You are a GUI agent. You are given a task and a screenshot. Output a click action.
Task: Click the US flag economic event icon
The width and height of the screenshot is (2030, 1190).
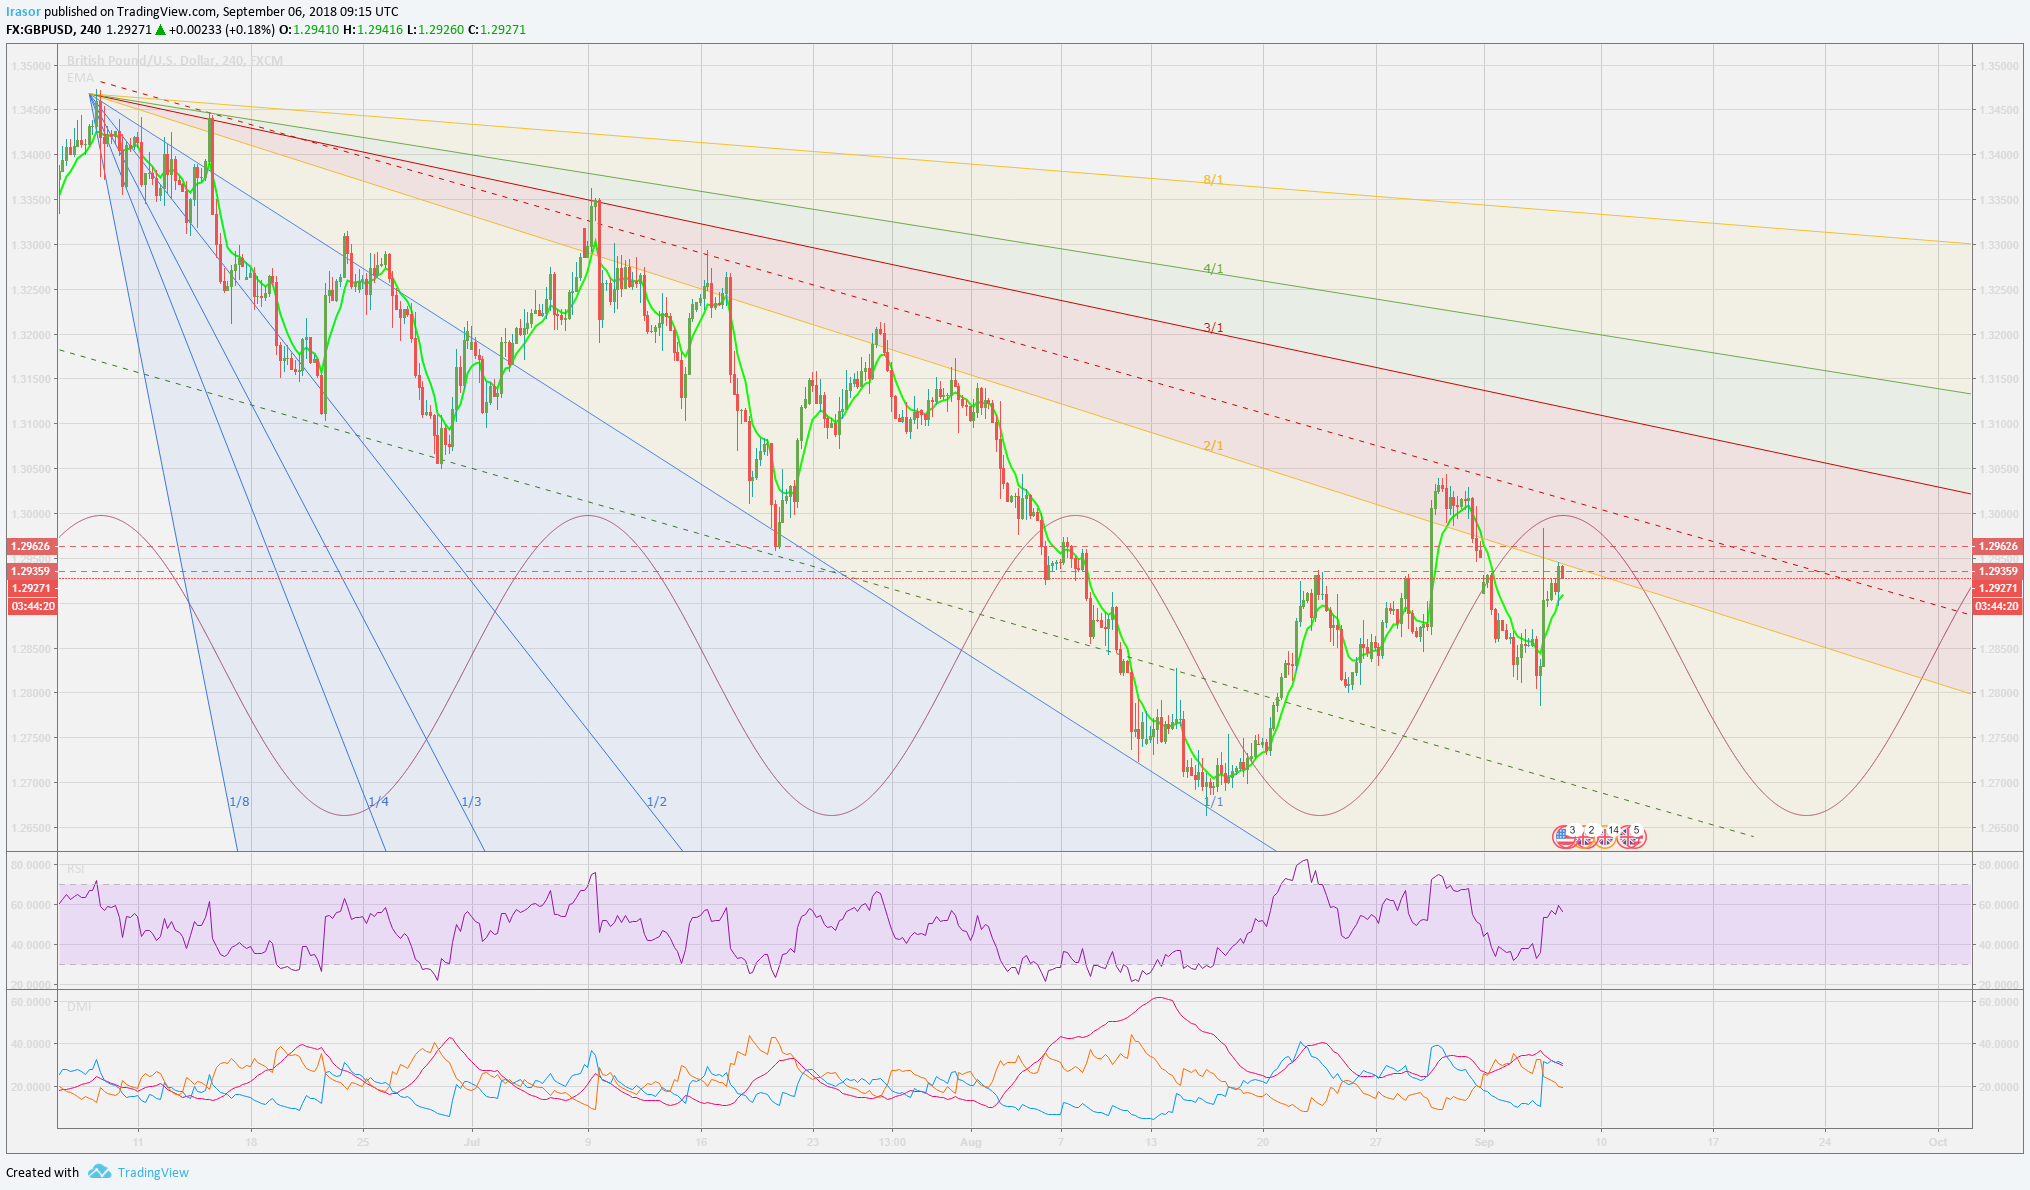[x=1565, y=836]
